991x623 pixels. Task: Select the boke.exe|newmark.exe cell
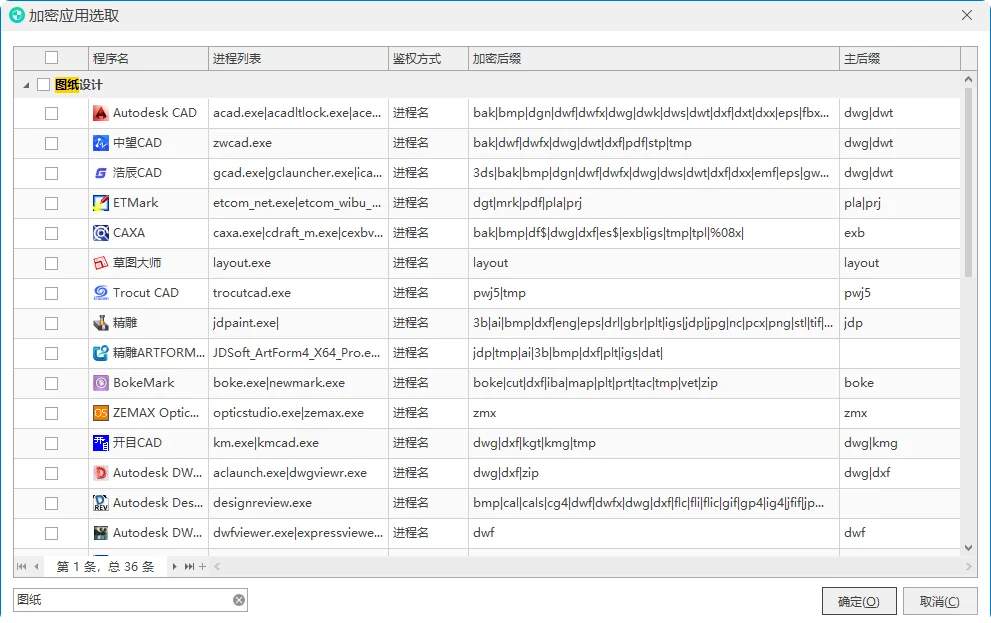click(298, 384)
